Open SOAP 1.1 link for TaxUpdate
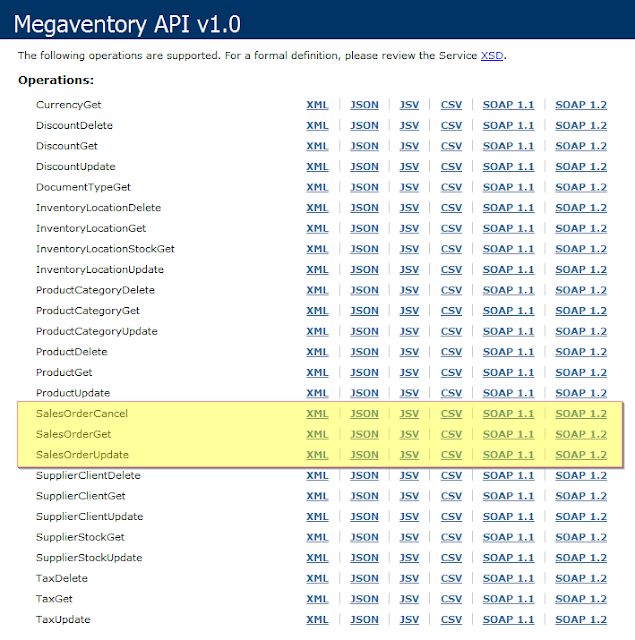 pos(508,620)
